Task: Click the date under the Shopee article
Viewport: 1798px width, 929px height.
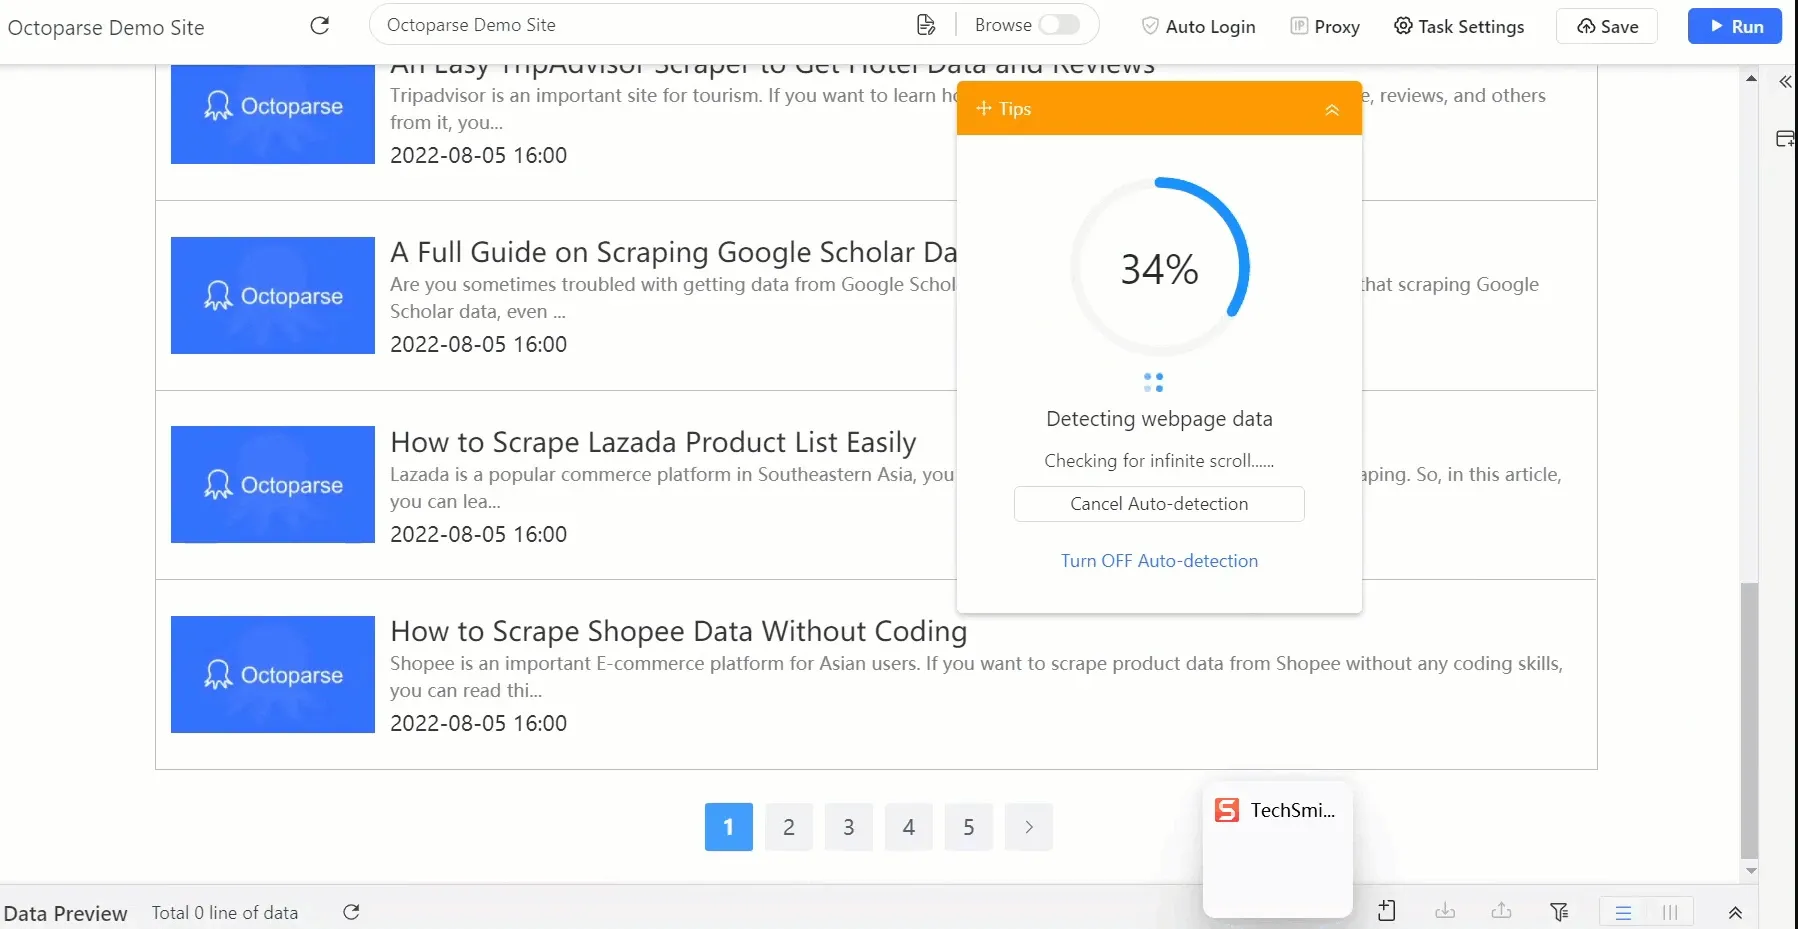Action: pos(478,723)
